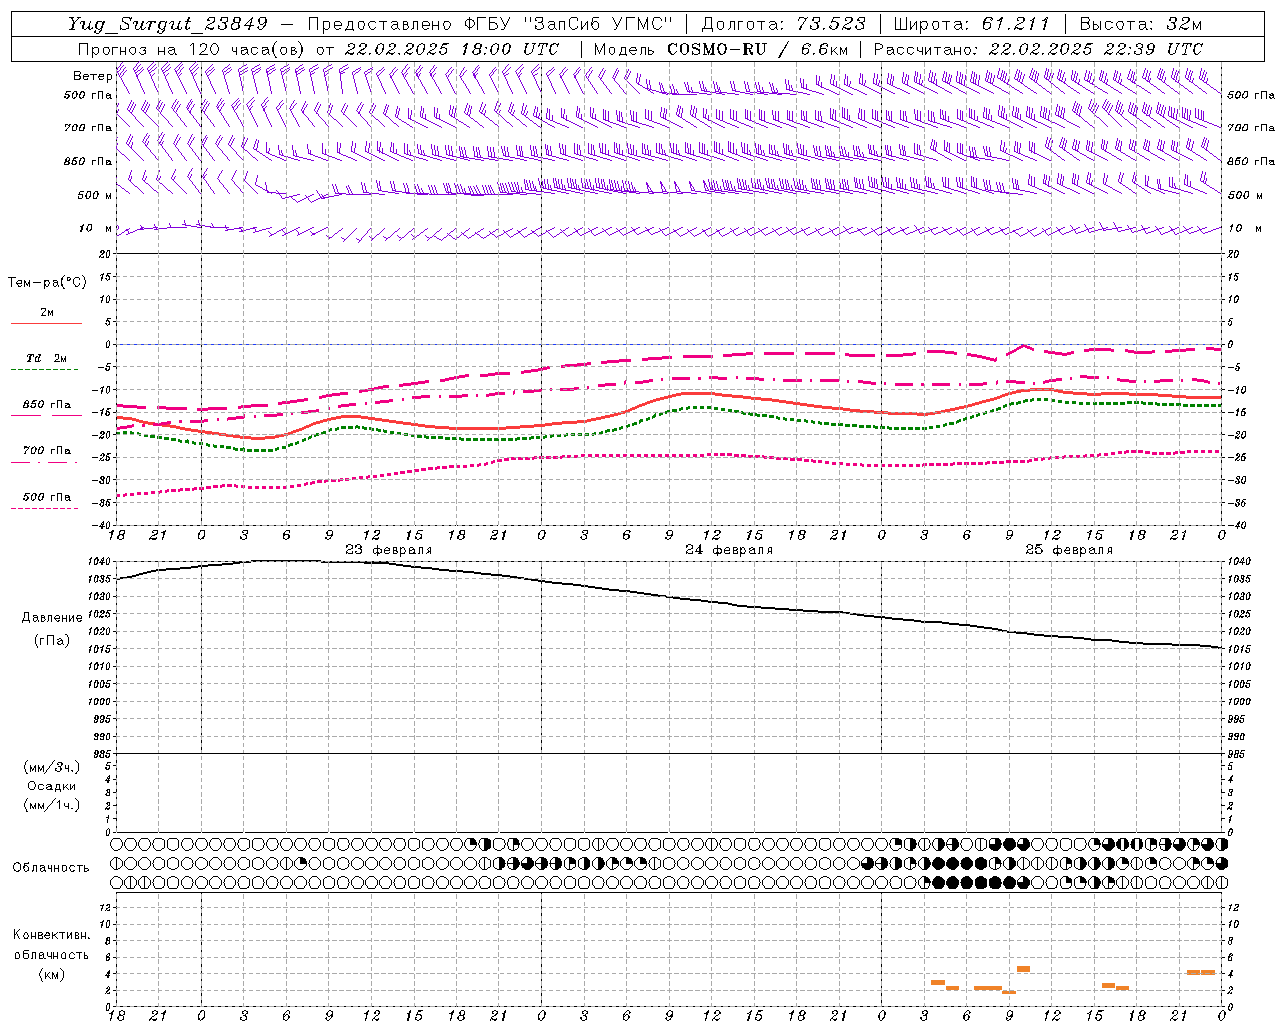The image size is (1280, 1024).
Task: Select the Высота: 32м header text
Action: 1141,24
